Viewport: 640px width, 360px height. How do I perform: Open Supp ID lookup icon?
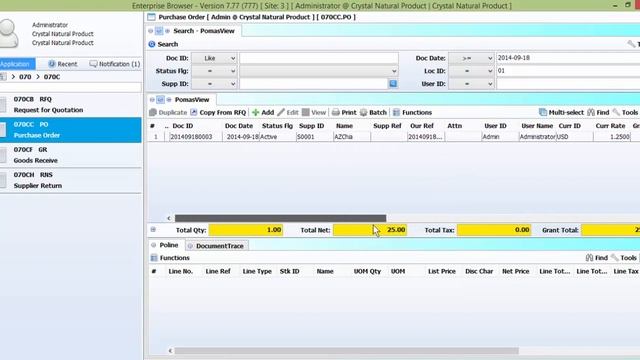[x=393, y=84]
